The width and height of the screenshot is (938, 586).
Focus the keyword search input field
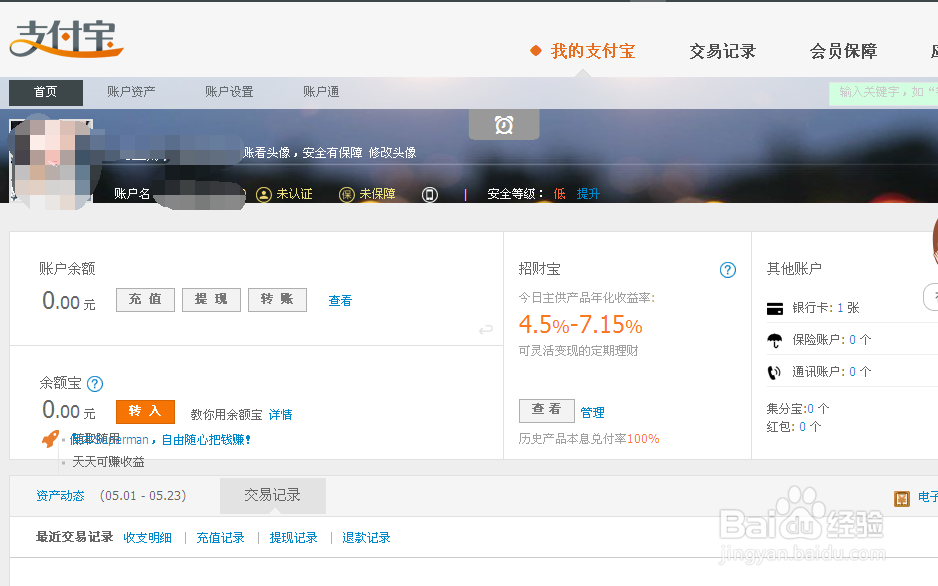point(883,93)
